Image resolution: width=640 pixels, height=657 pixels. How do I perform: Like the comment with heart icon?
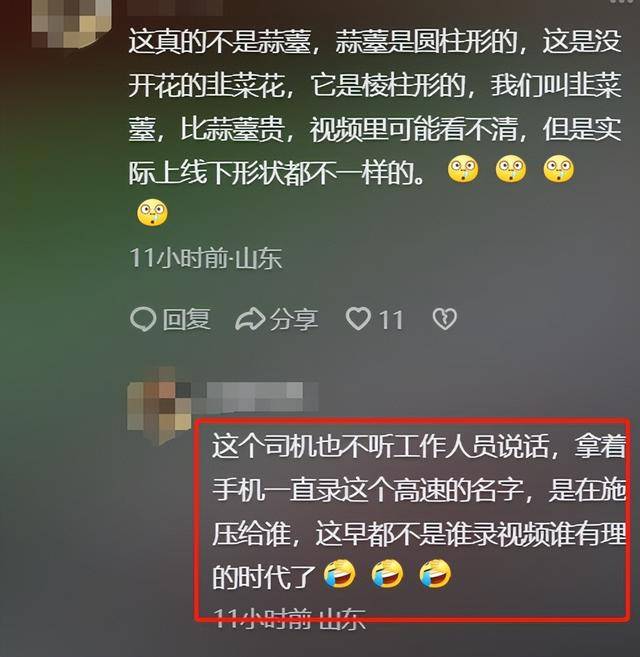(358, 319)
